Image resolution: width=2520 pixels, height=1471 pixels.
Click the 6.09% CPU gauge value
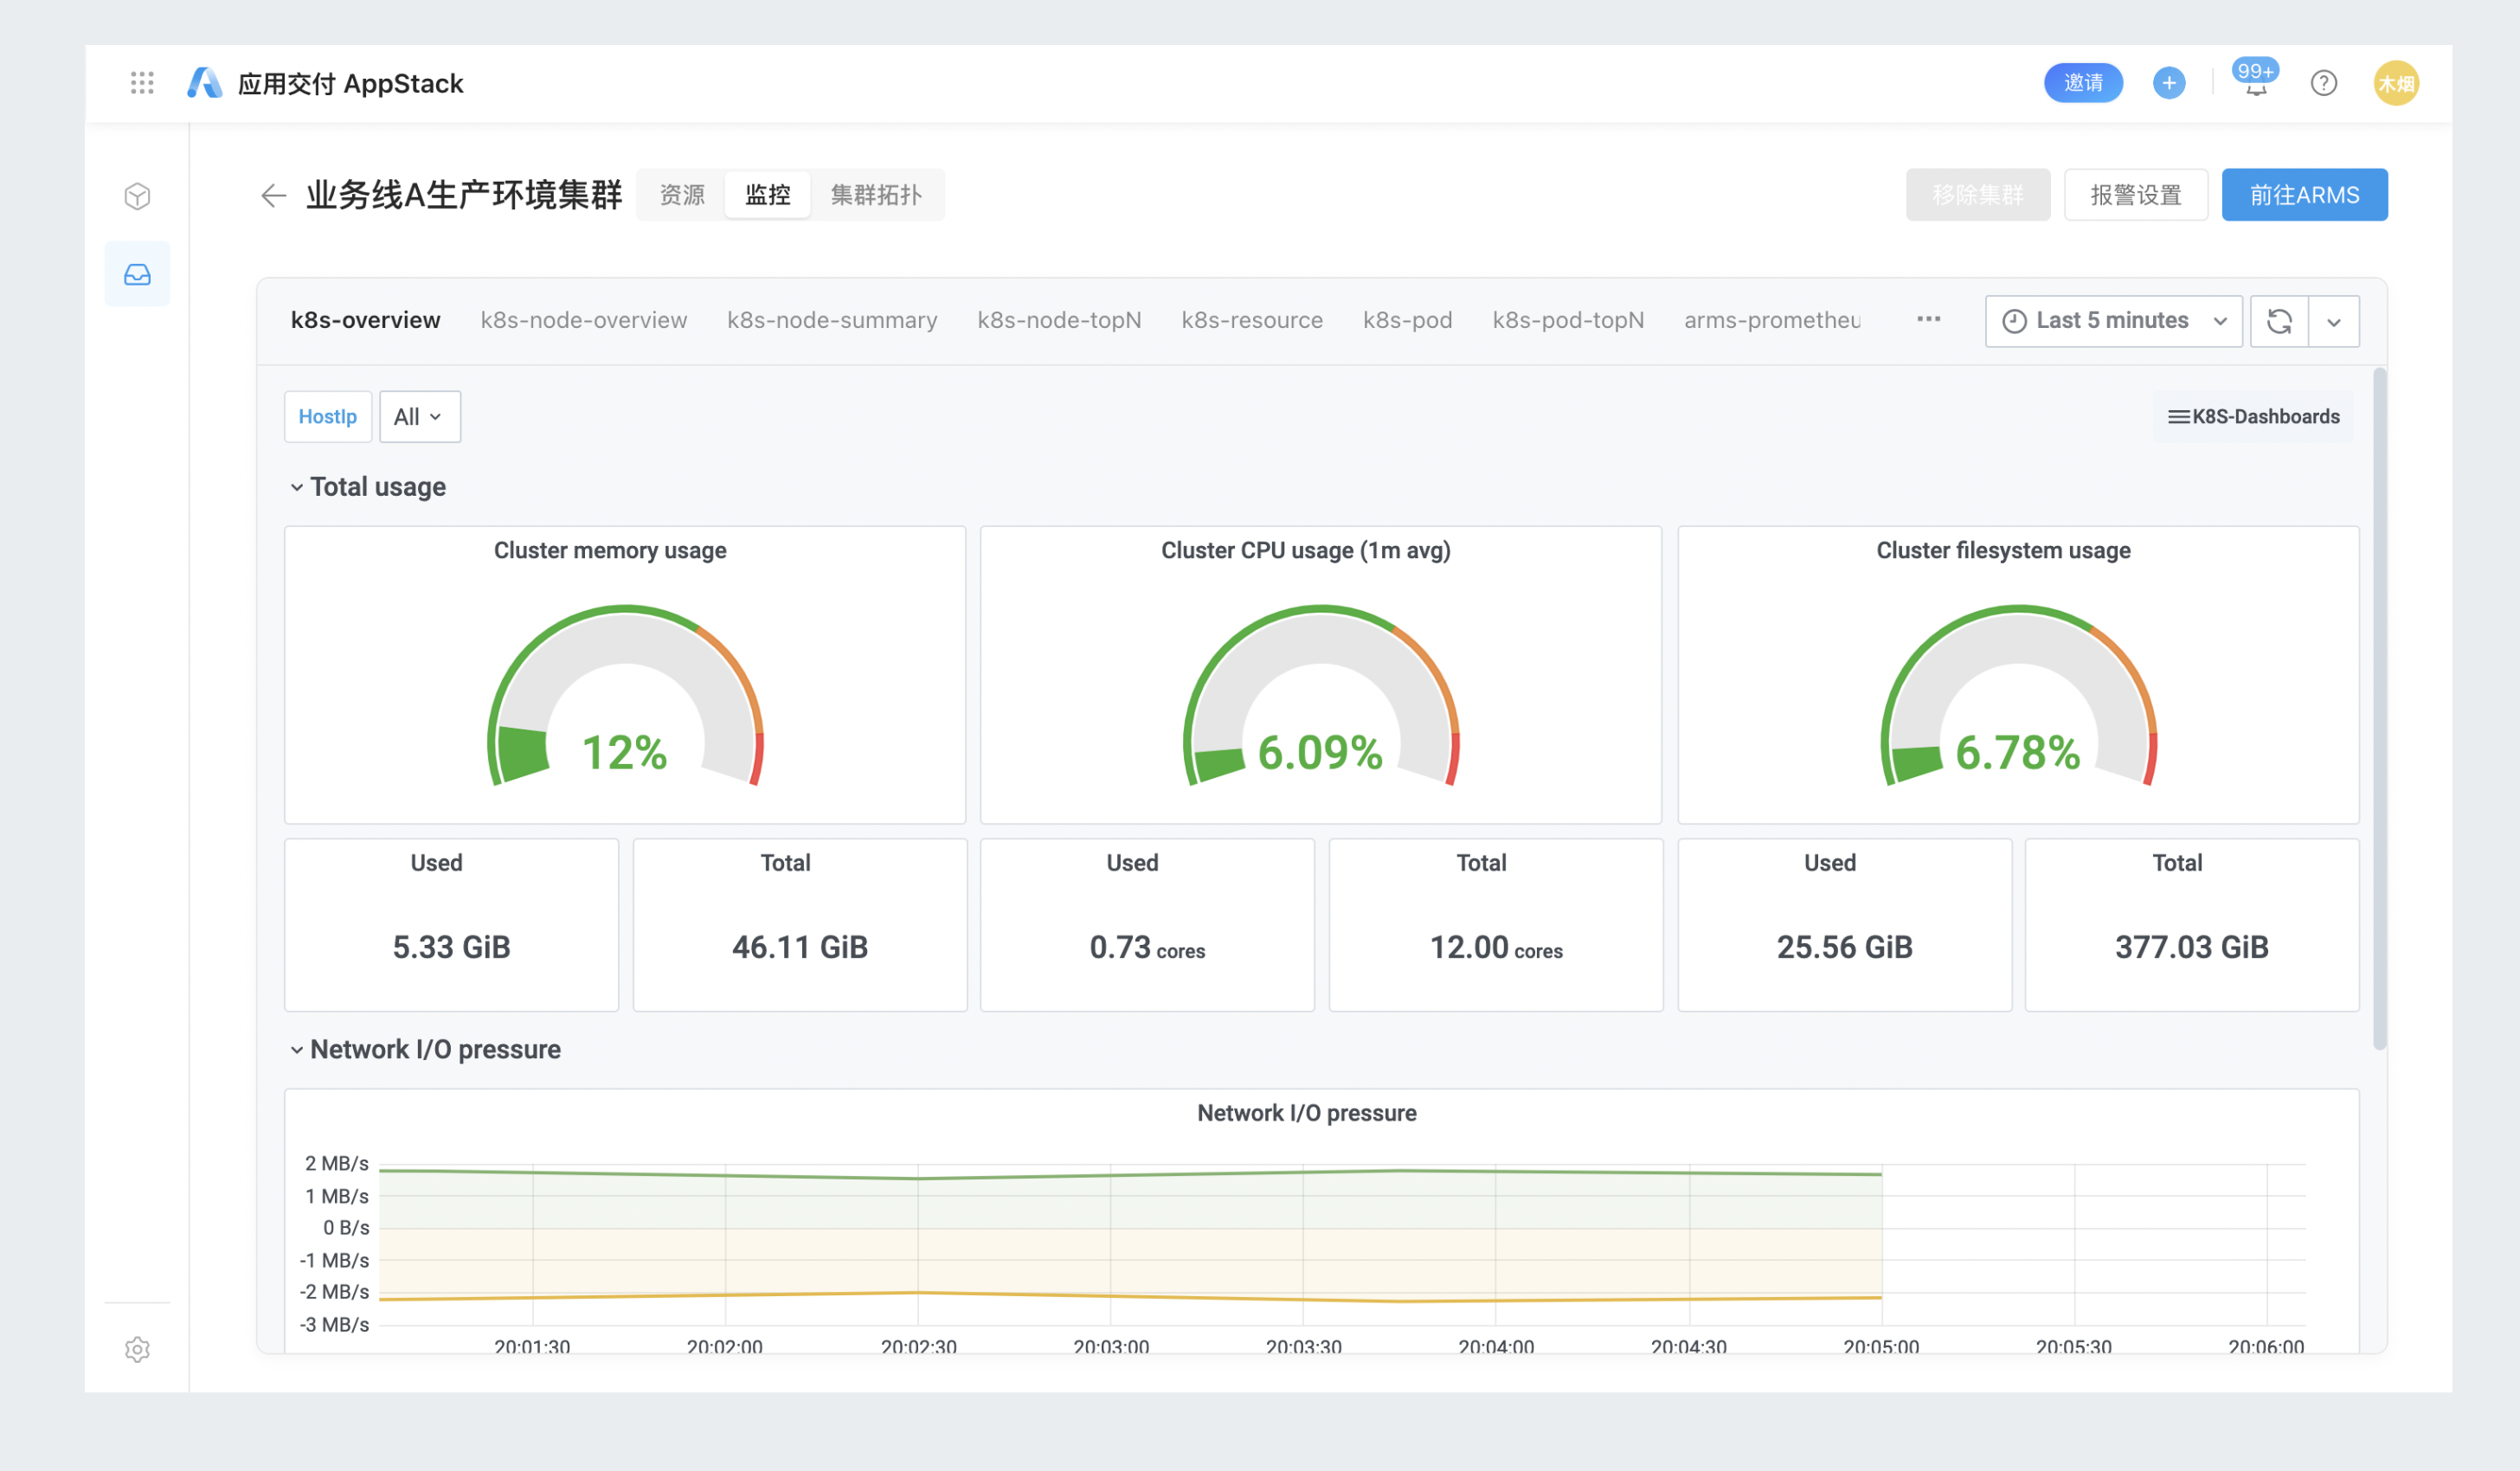(x=1320, y=753)
